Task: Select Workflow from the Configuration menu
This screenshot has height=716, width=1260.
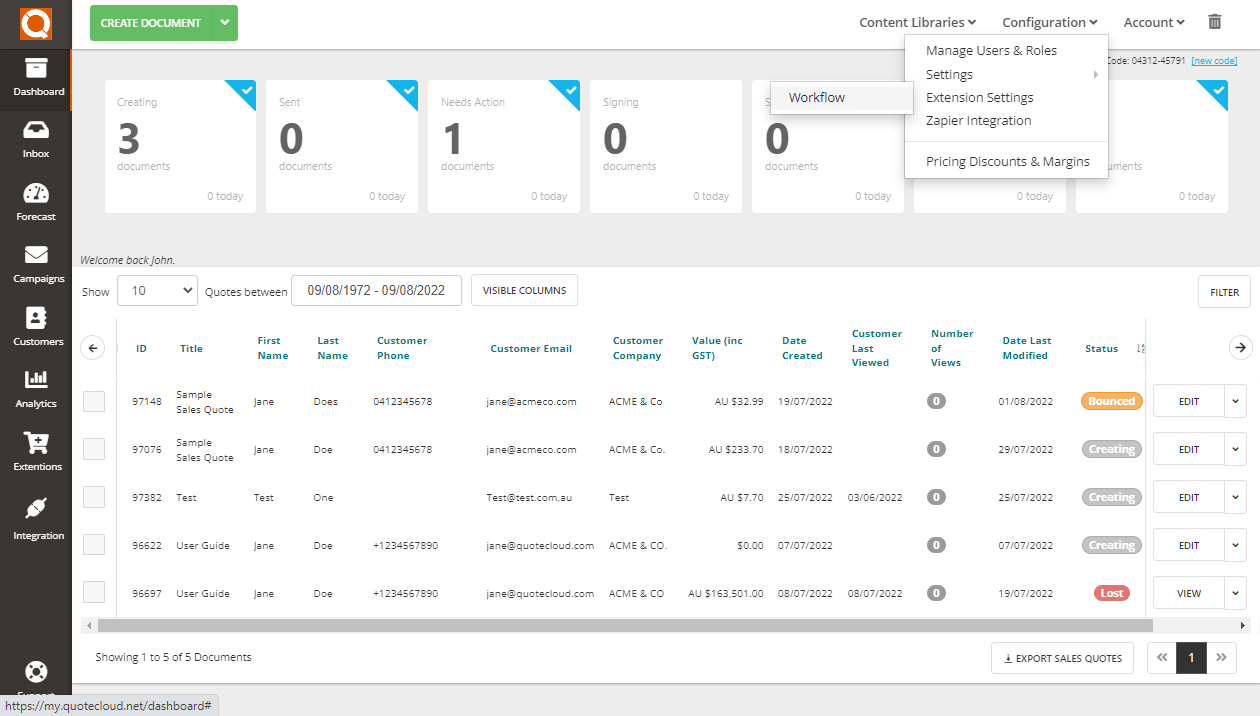Action: (x=815, y=98)
